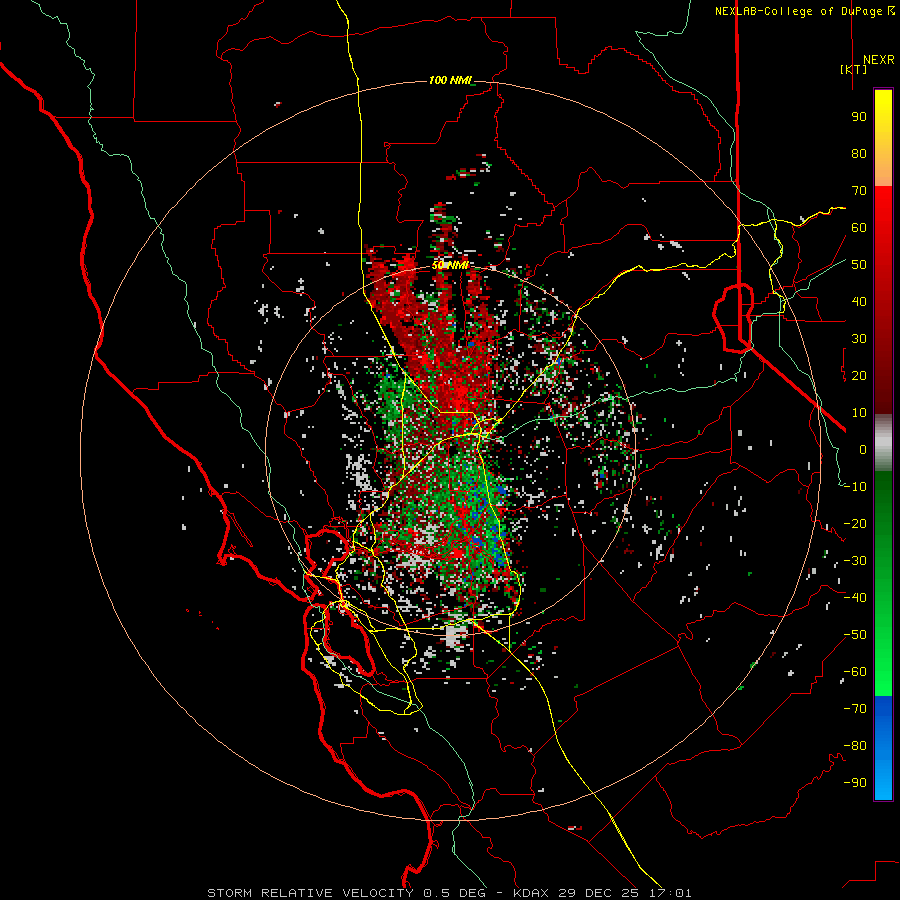The width and height of the screenshot is (900, 900).
Task: Click the positive 30 tick label on the scale
Action: (859, 339)
